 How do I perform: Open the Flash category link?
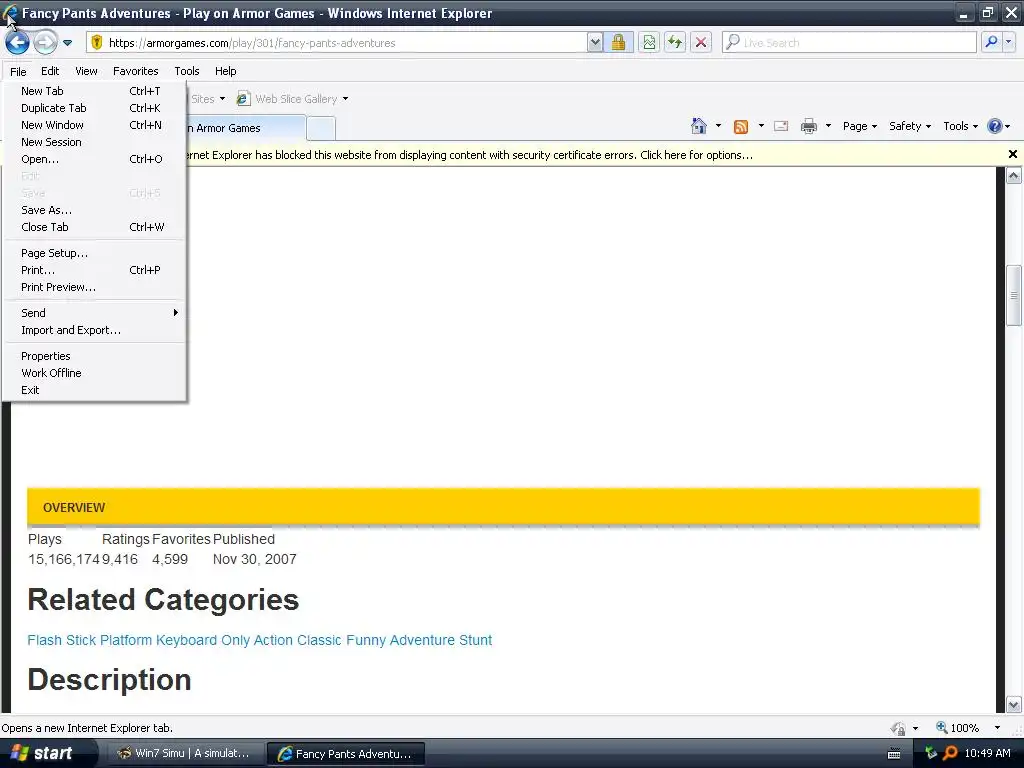(x=44, y=640)
